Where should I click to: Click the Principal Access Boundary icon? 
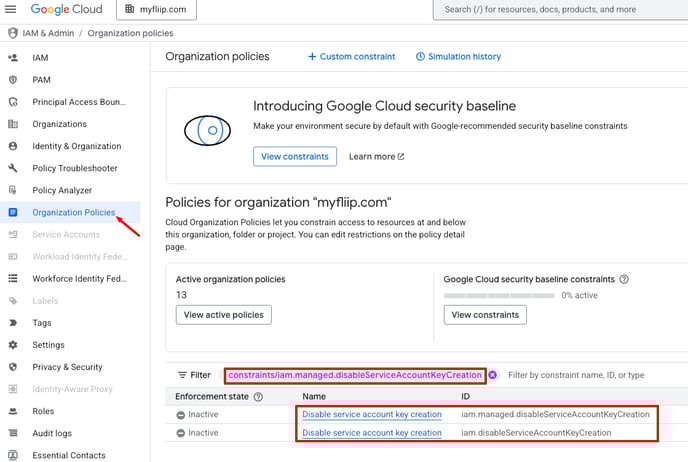pyautogui.click(x=13, y=102)
